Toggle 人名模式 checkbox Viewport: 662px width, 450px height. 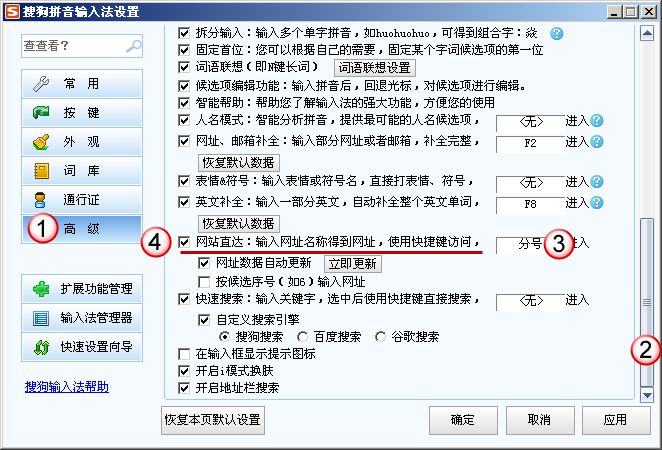184,120
